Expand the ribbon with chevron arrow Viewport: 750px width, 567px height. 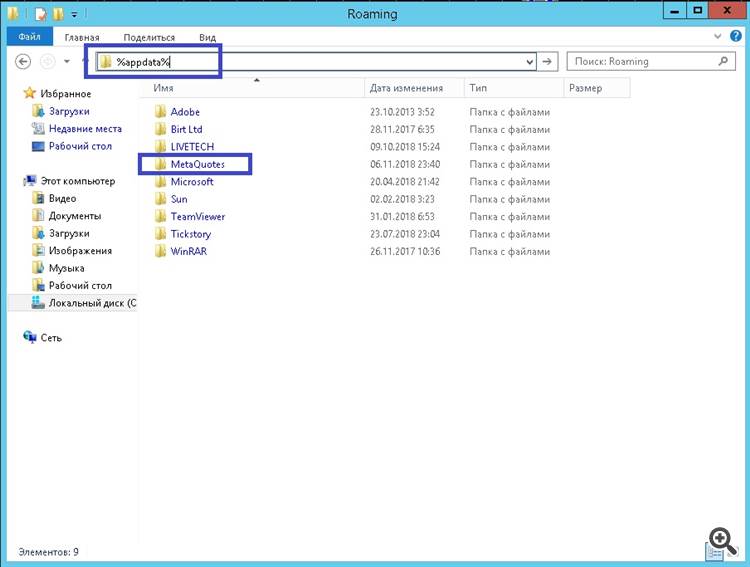pos(717,36)
